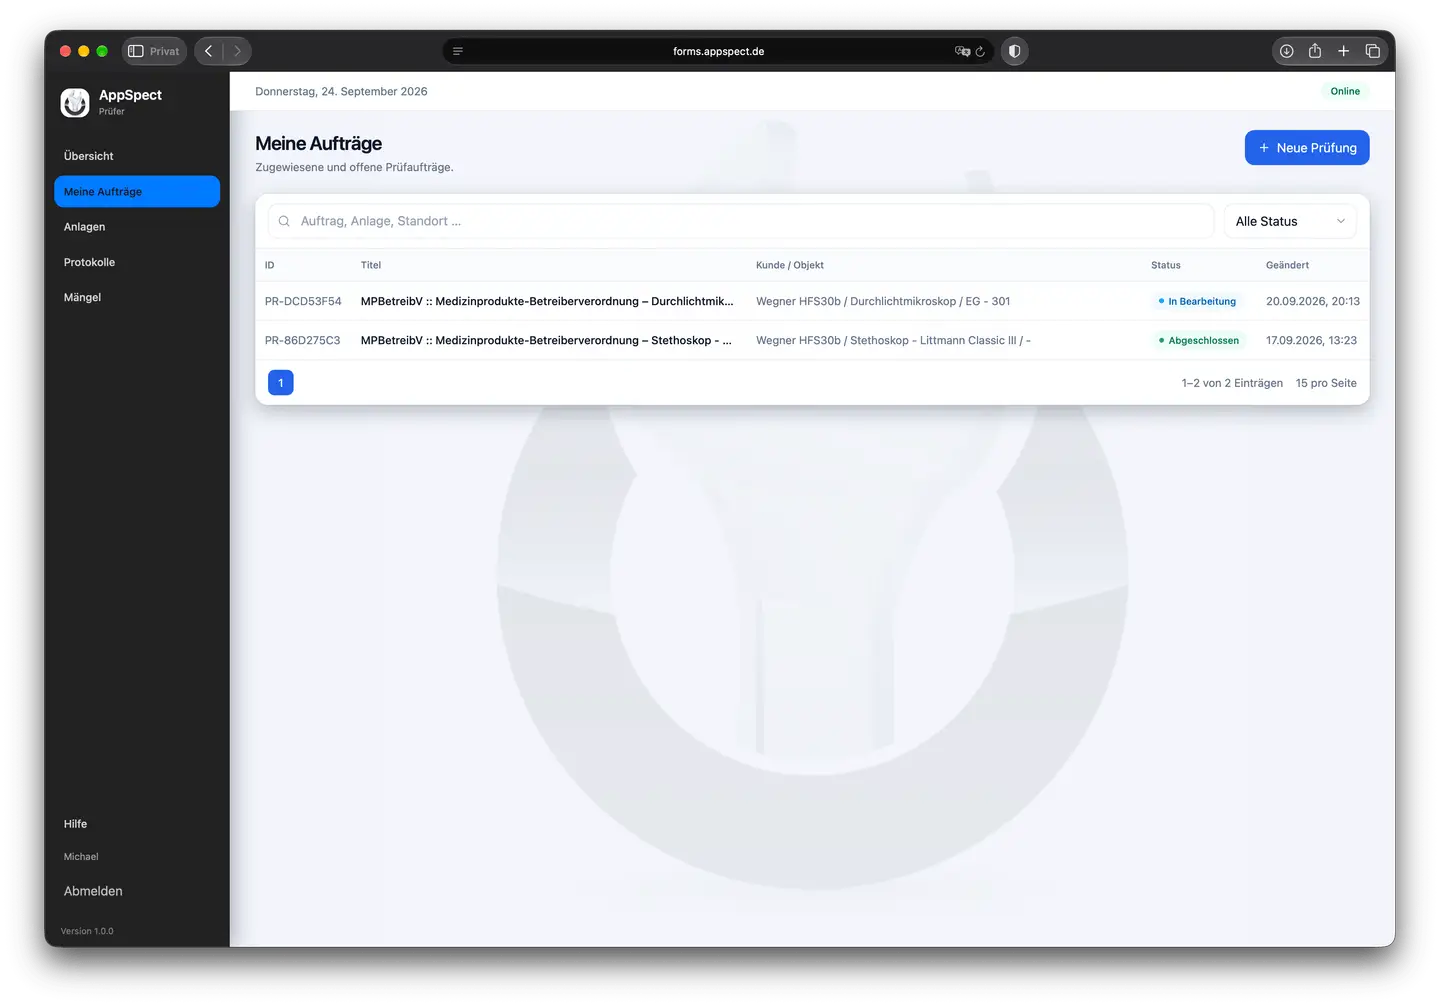Image resolution: width=1440 pixels, height=1006 pixels.
Task: Click the Titel column header
Action: coord(371,265)
